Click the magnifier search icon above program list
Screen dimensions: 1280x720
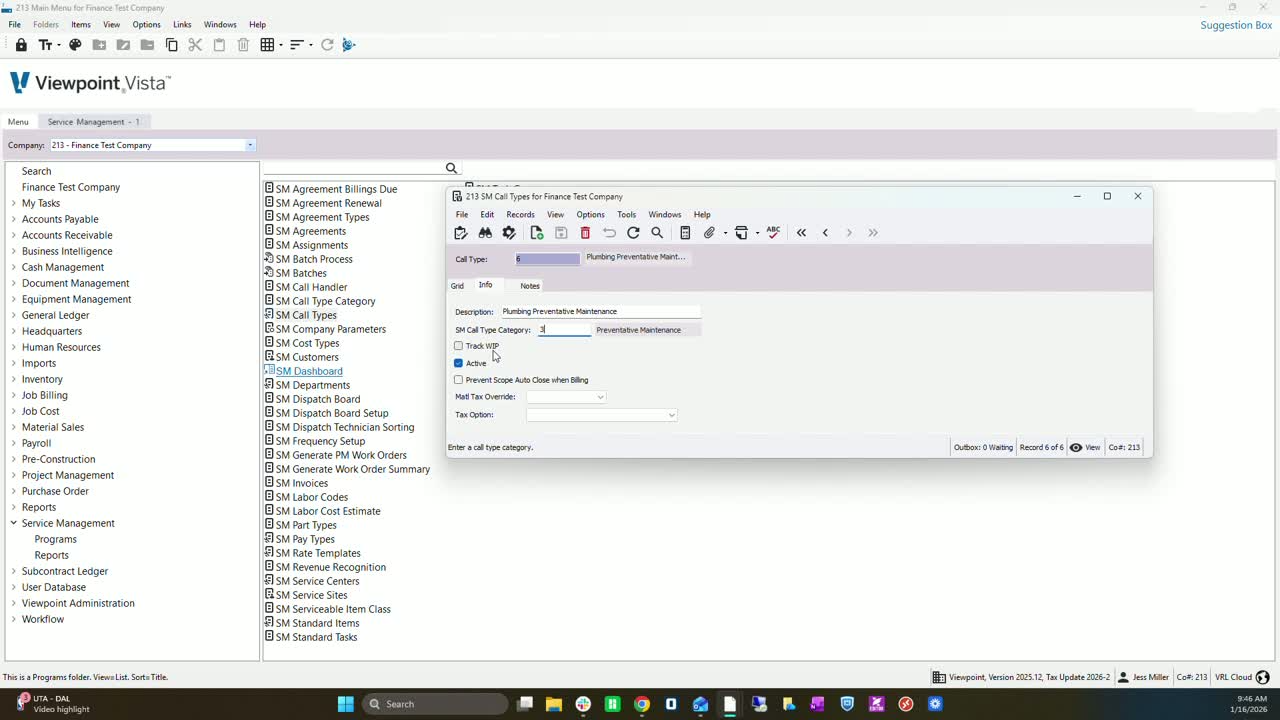[x=451, y=168]
